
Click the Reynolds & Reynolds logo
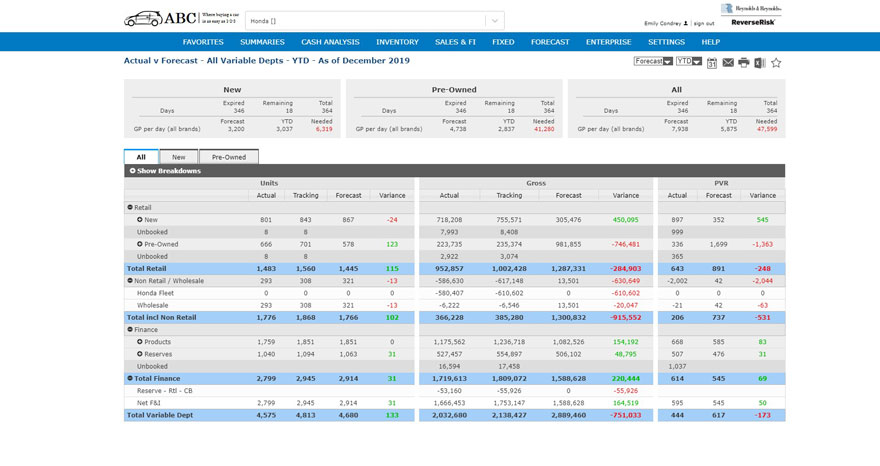[x=751, y=8]
